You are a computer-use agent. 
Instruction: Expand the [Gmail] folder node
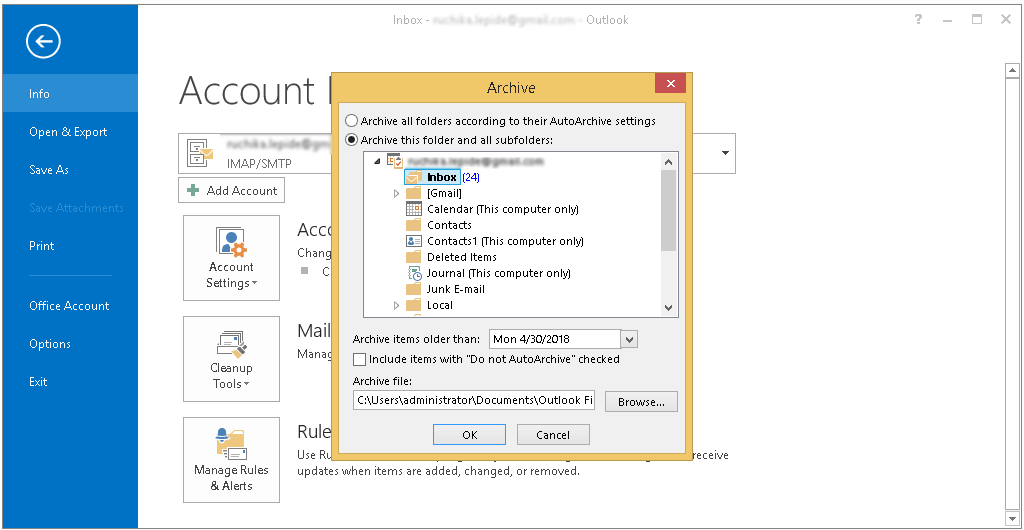[396, 193]
